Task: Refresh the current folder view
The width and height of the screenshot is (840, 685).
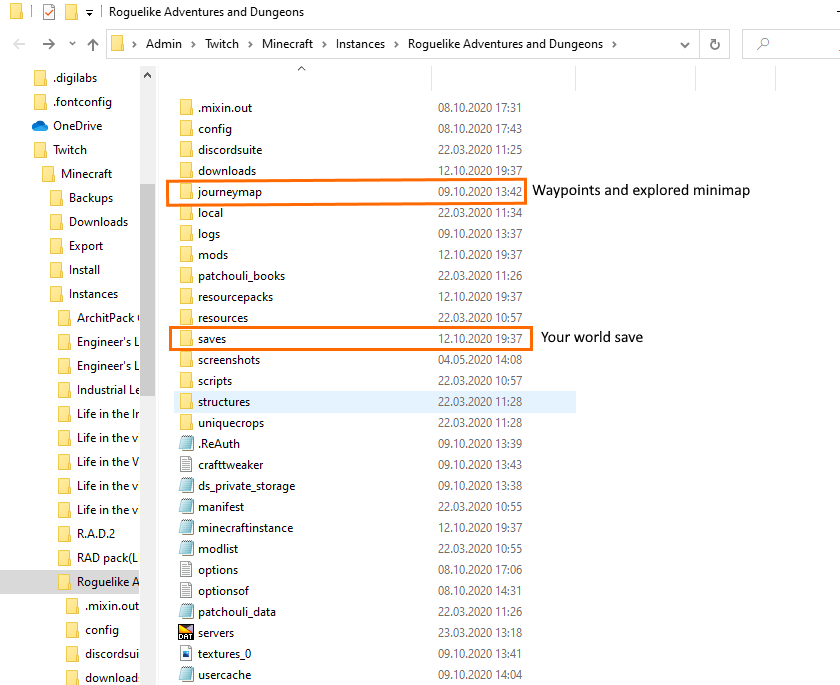Action: pyautogui.click(x=715, y=44)
